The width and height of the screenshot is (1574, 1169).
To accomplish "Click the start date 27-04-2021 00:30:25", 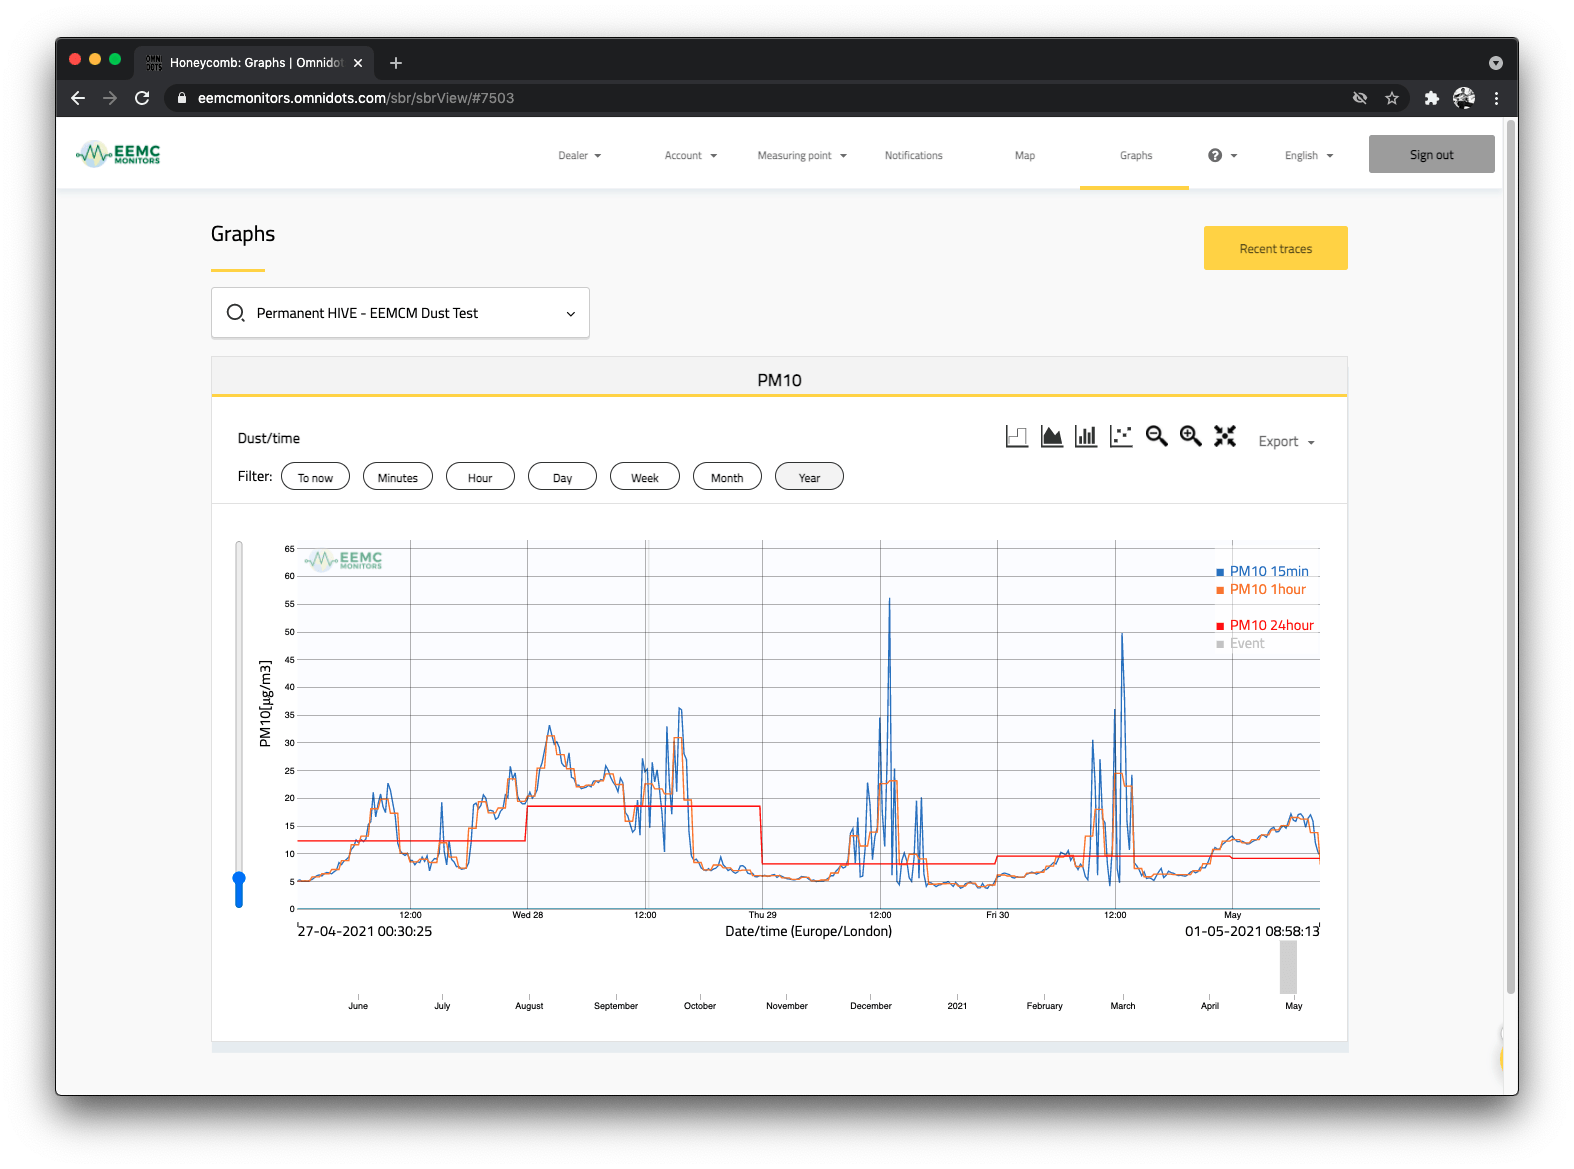I will (365, 931).
